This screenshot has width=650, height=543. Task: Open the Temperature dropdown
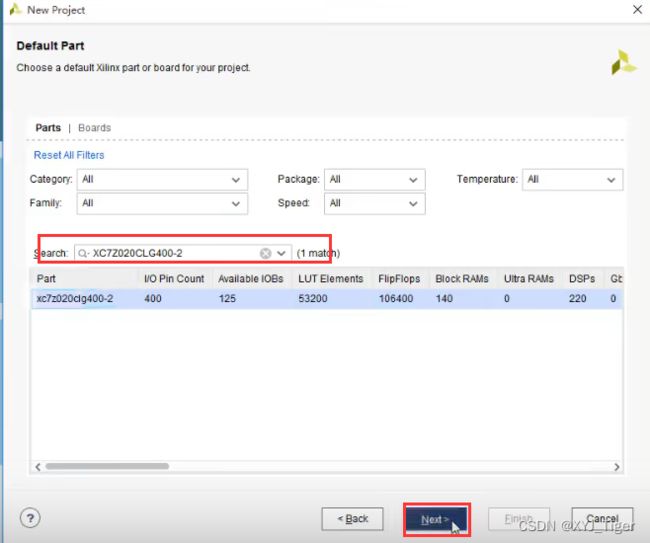pos(572,179)
